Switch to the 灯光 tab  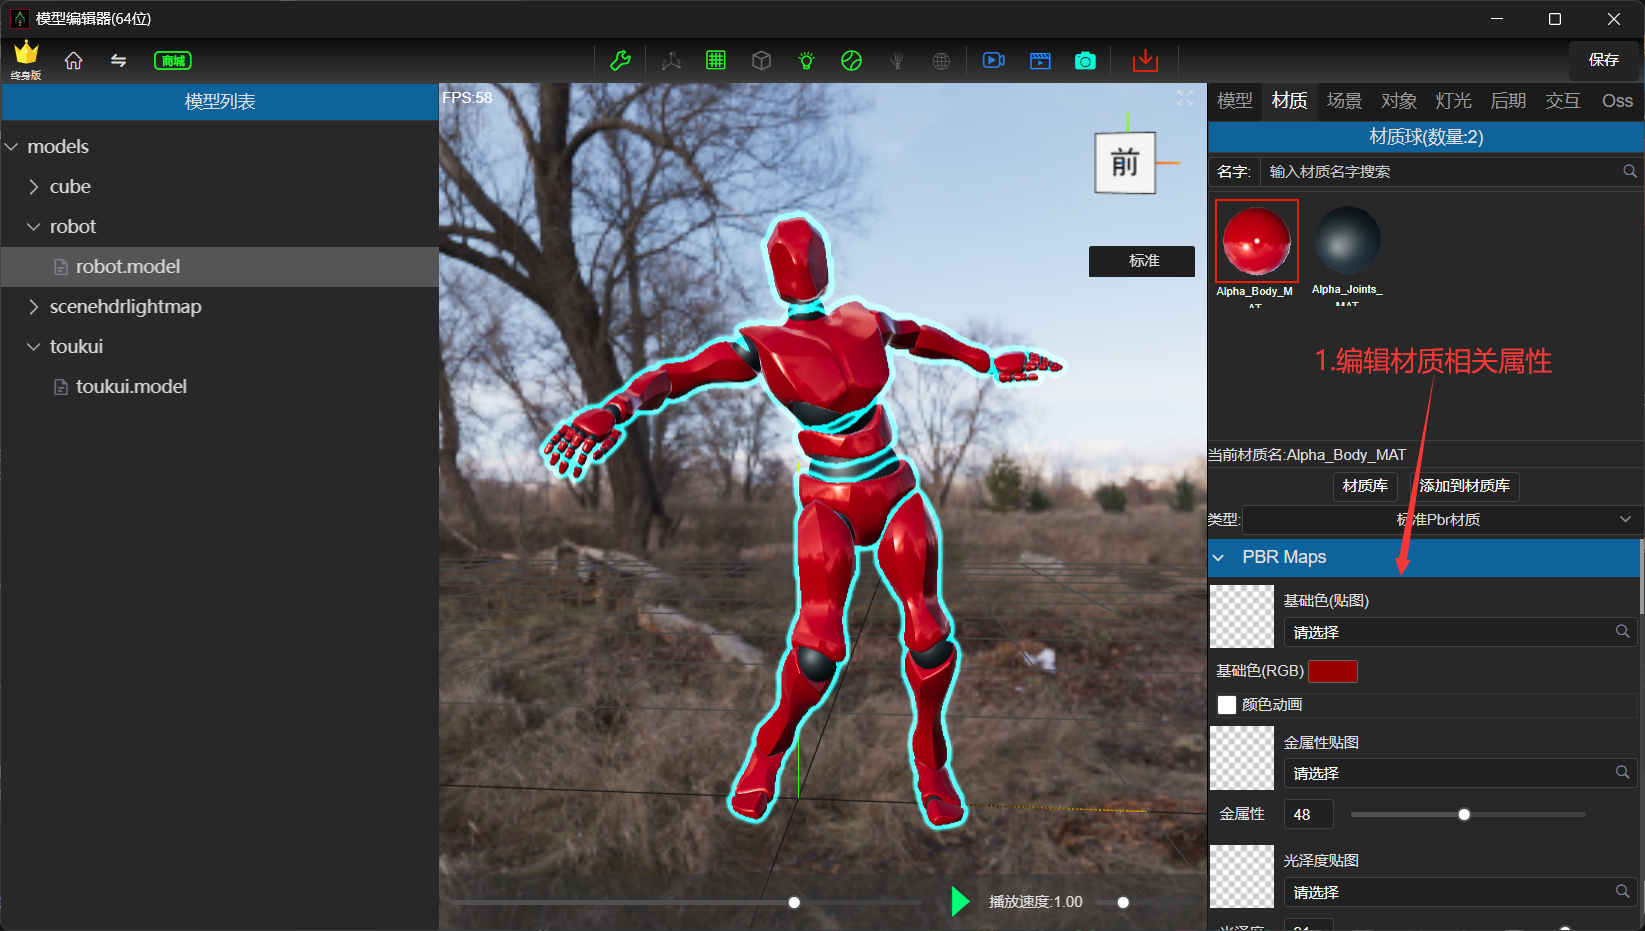[1453, 101]
